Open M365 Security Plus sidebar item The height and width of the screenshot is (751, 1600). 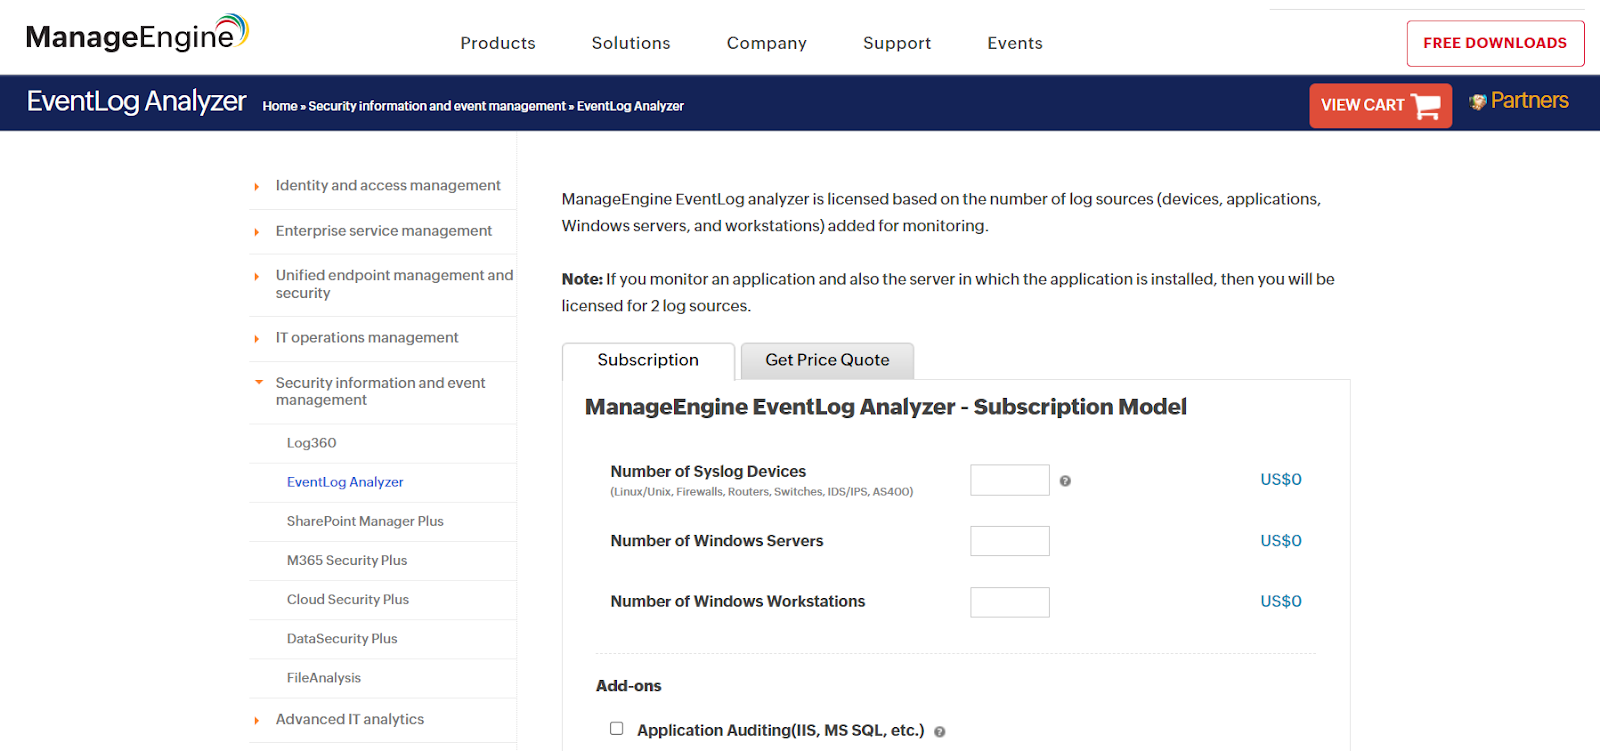tap(347, 560)
